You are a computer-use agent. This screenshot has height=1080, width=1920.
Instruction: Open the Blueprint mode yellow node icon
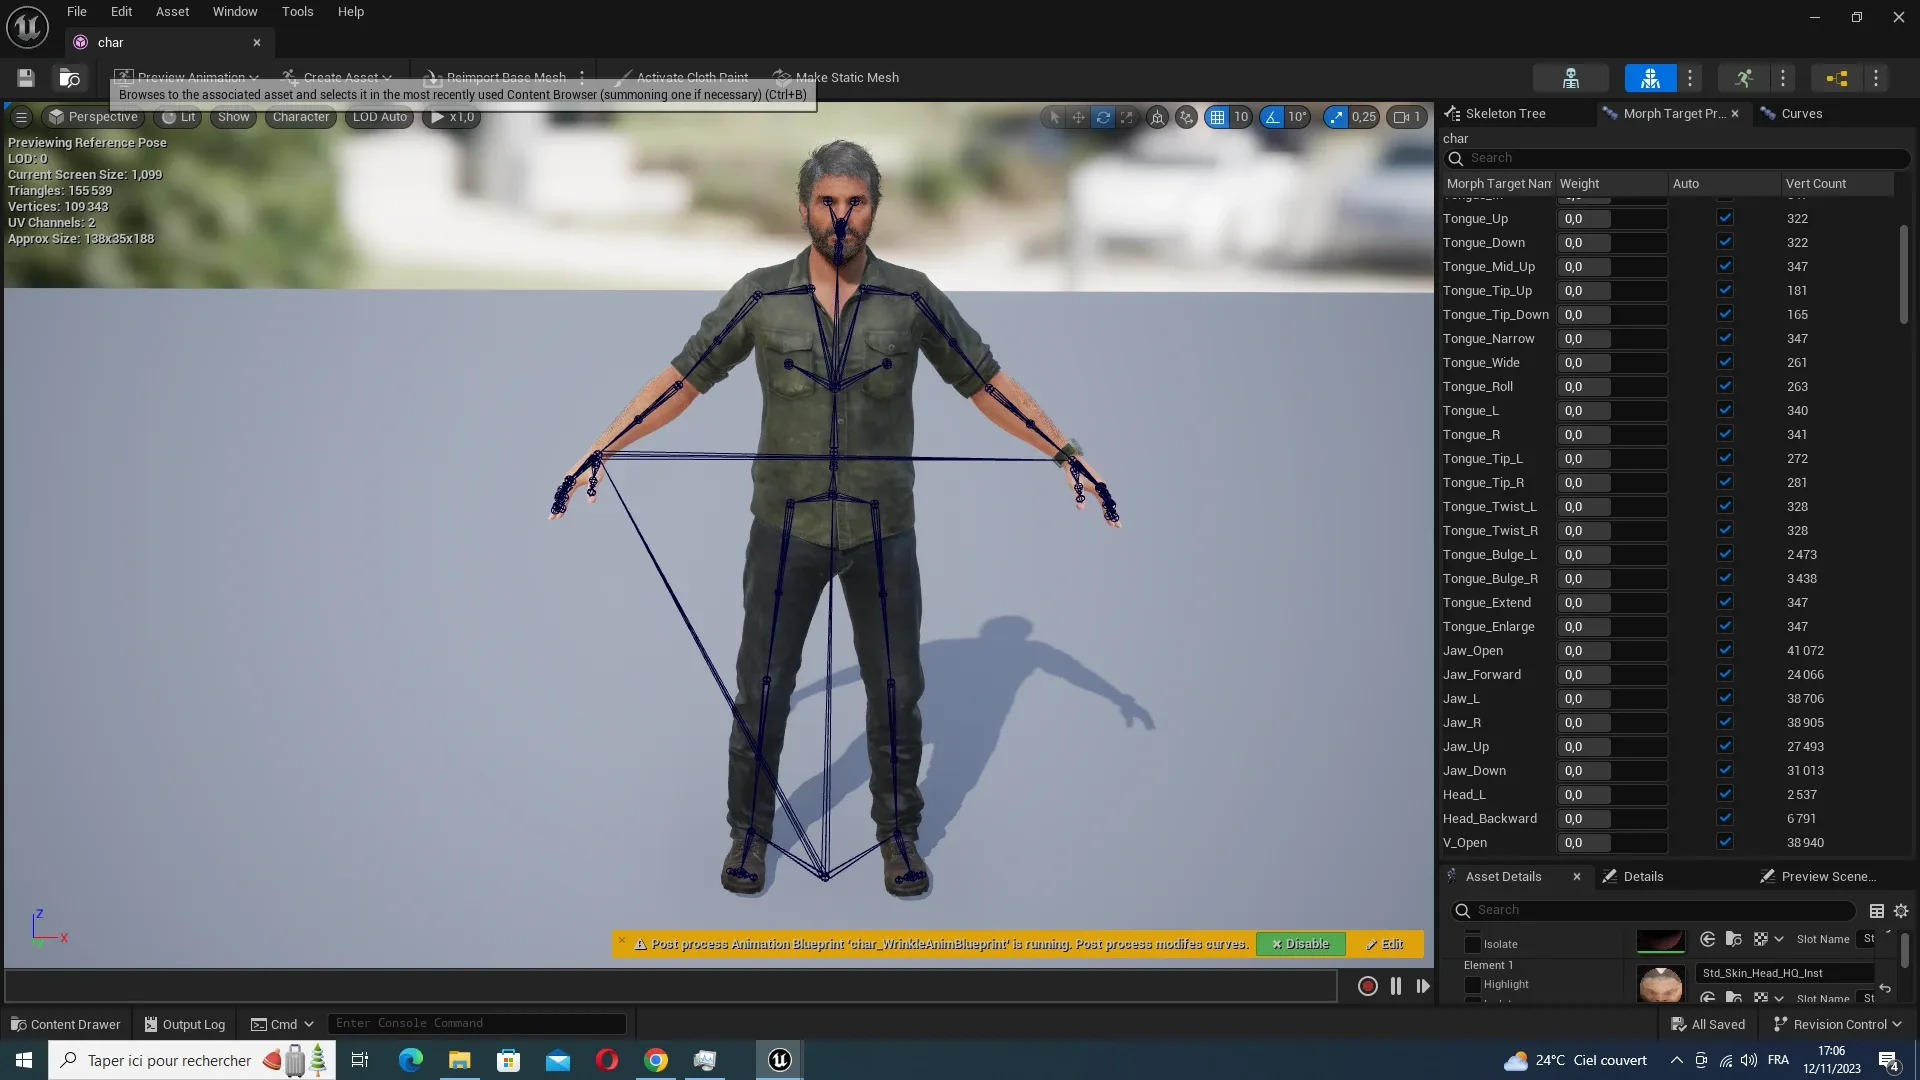[x=1836, y=78]
